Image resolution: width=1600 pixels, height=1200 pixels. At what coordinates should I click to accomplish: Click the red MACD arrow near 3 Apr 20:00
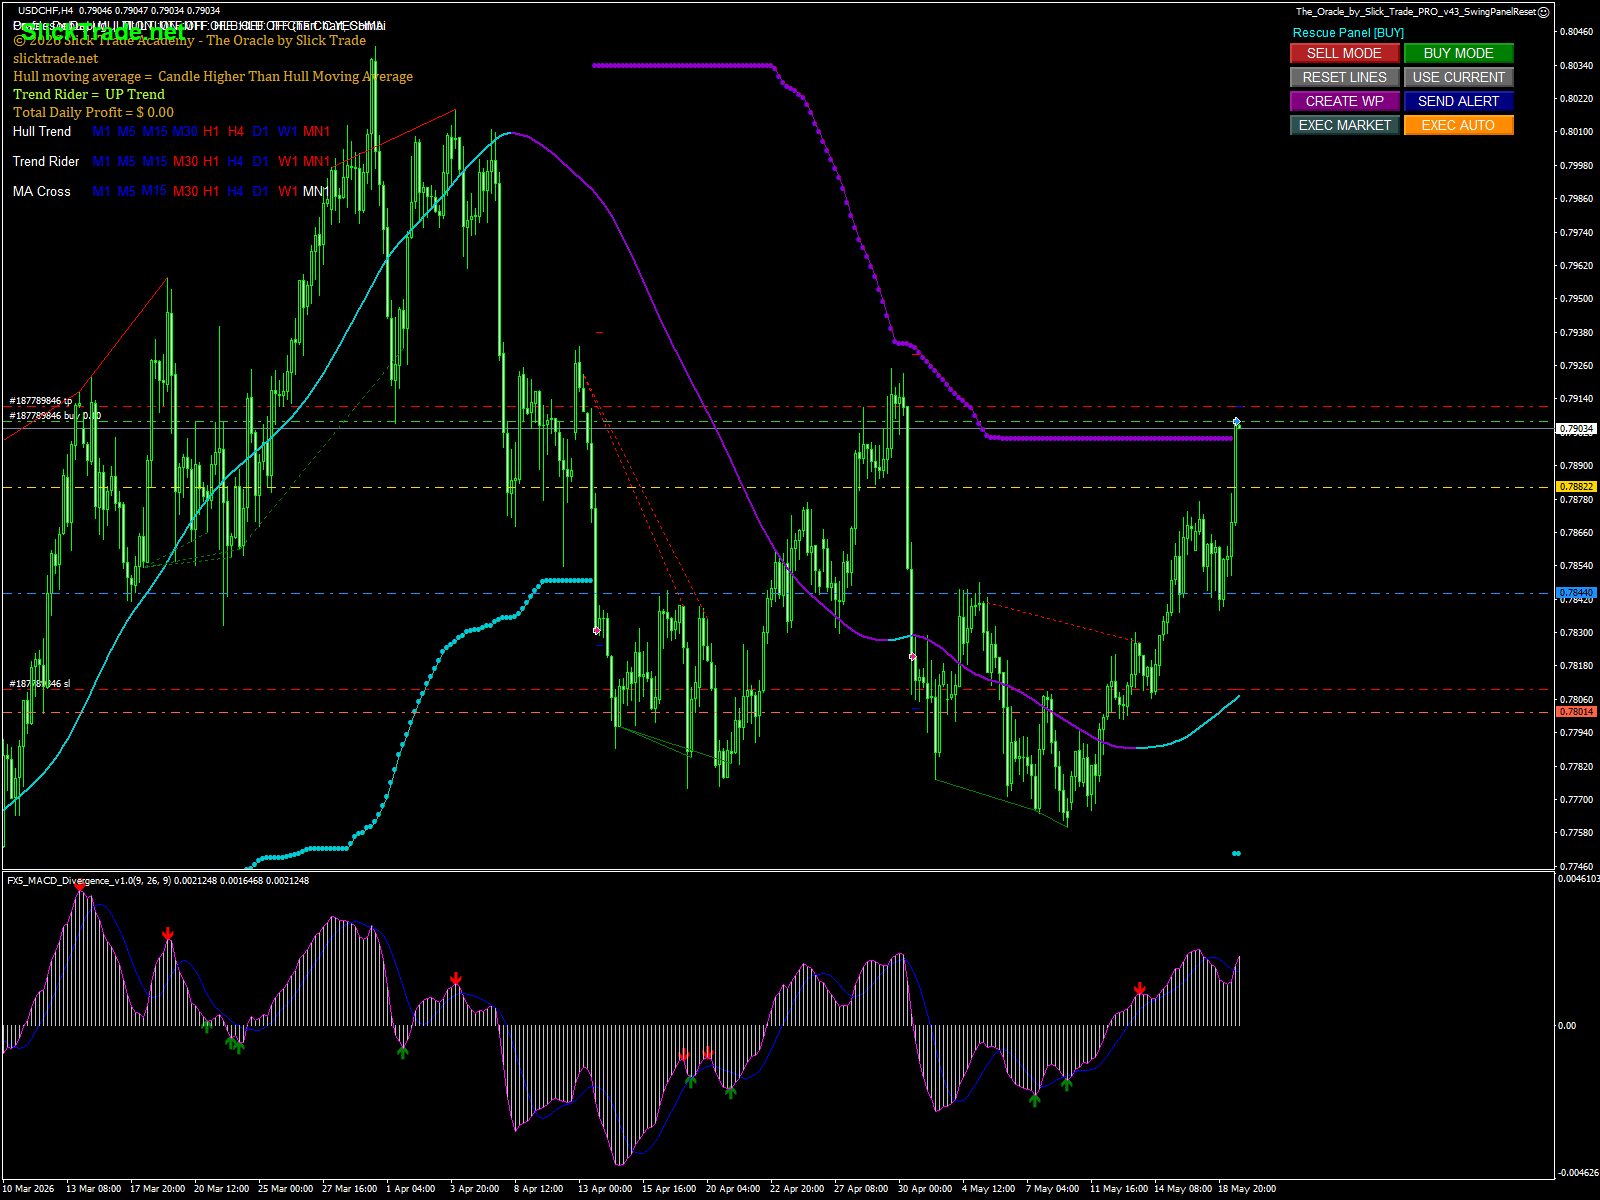[x=456, y=979]
